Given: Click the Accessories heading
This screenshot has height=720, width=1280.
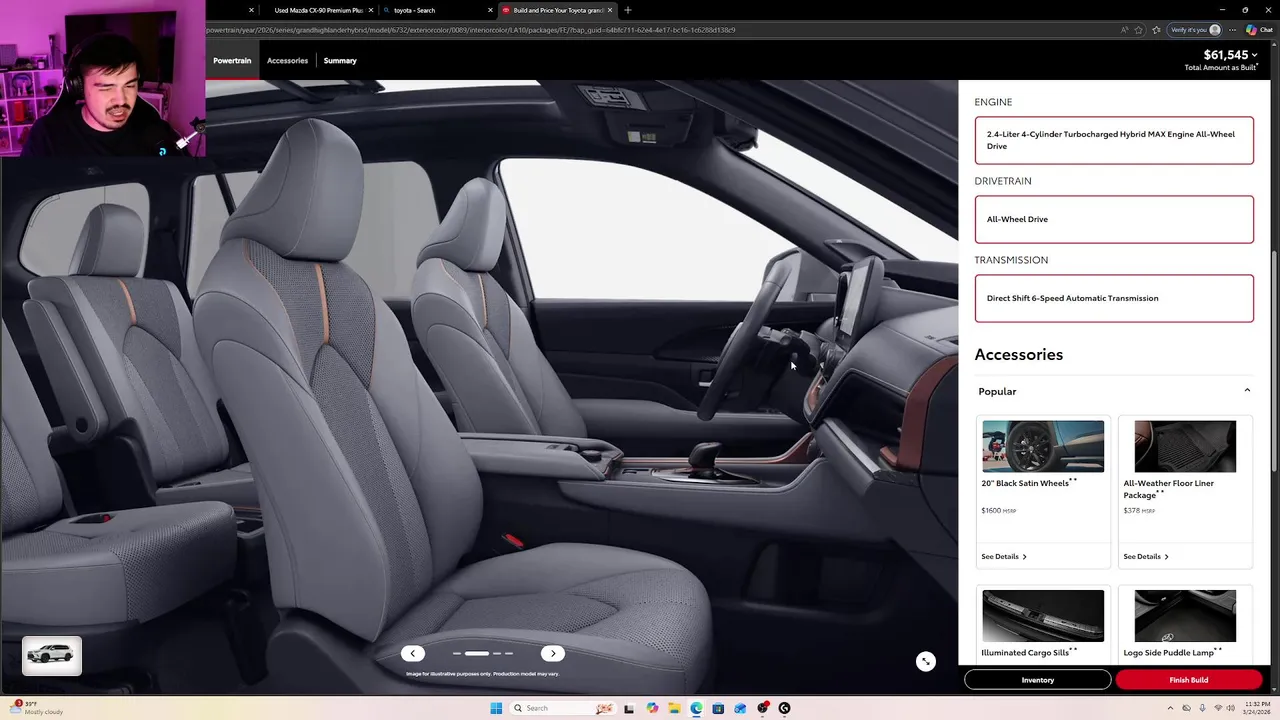Looking at the screenshot, I should pyautogui.click(x=1018, y=354).
